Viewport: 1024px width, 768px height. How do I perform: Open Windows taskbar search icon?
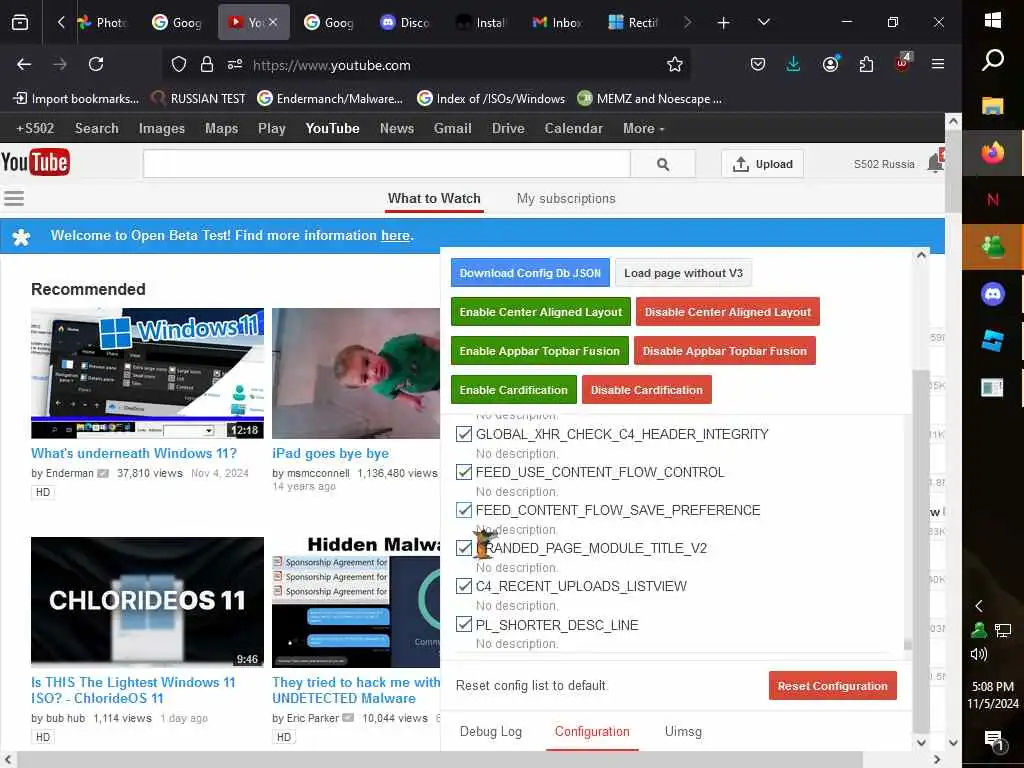click(993, 60)
